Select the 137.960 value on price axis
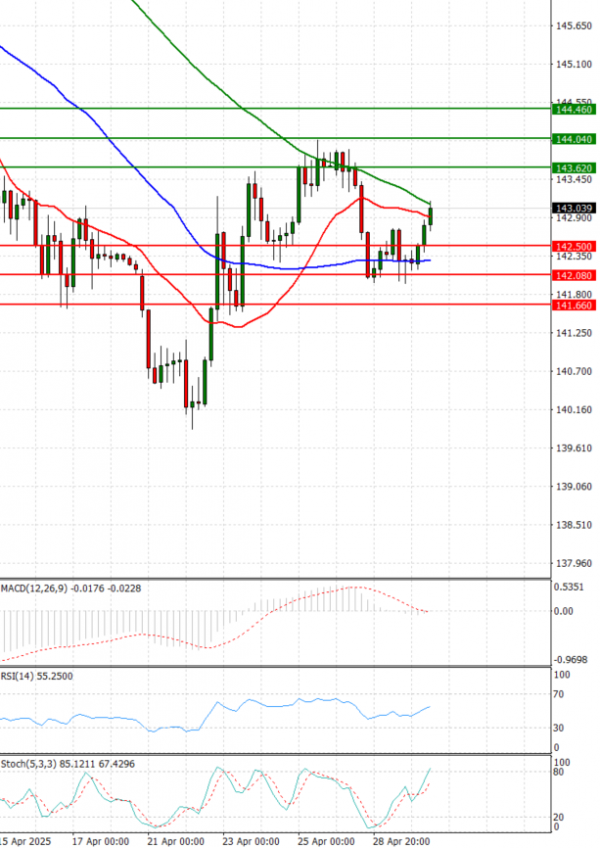 pos(573,562)
